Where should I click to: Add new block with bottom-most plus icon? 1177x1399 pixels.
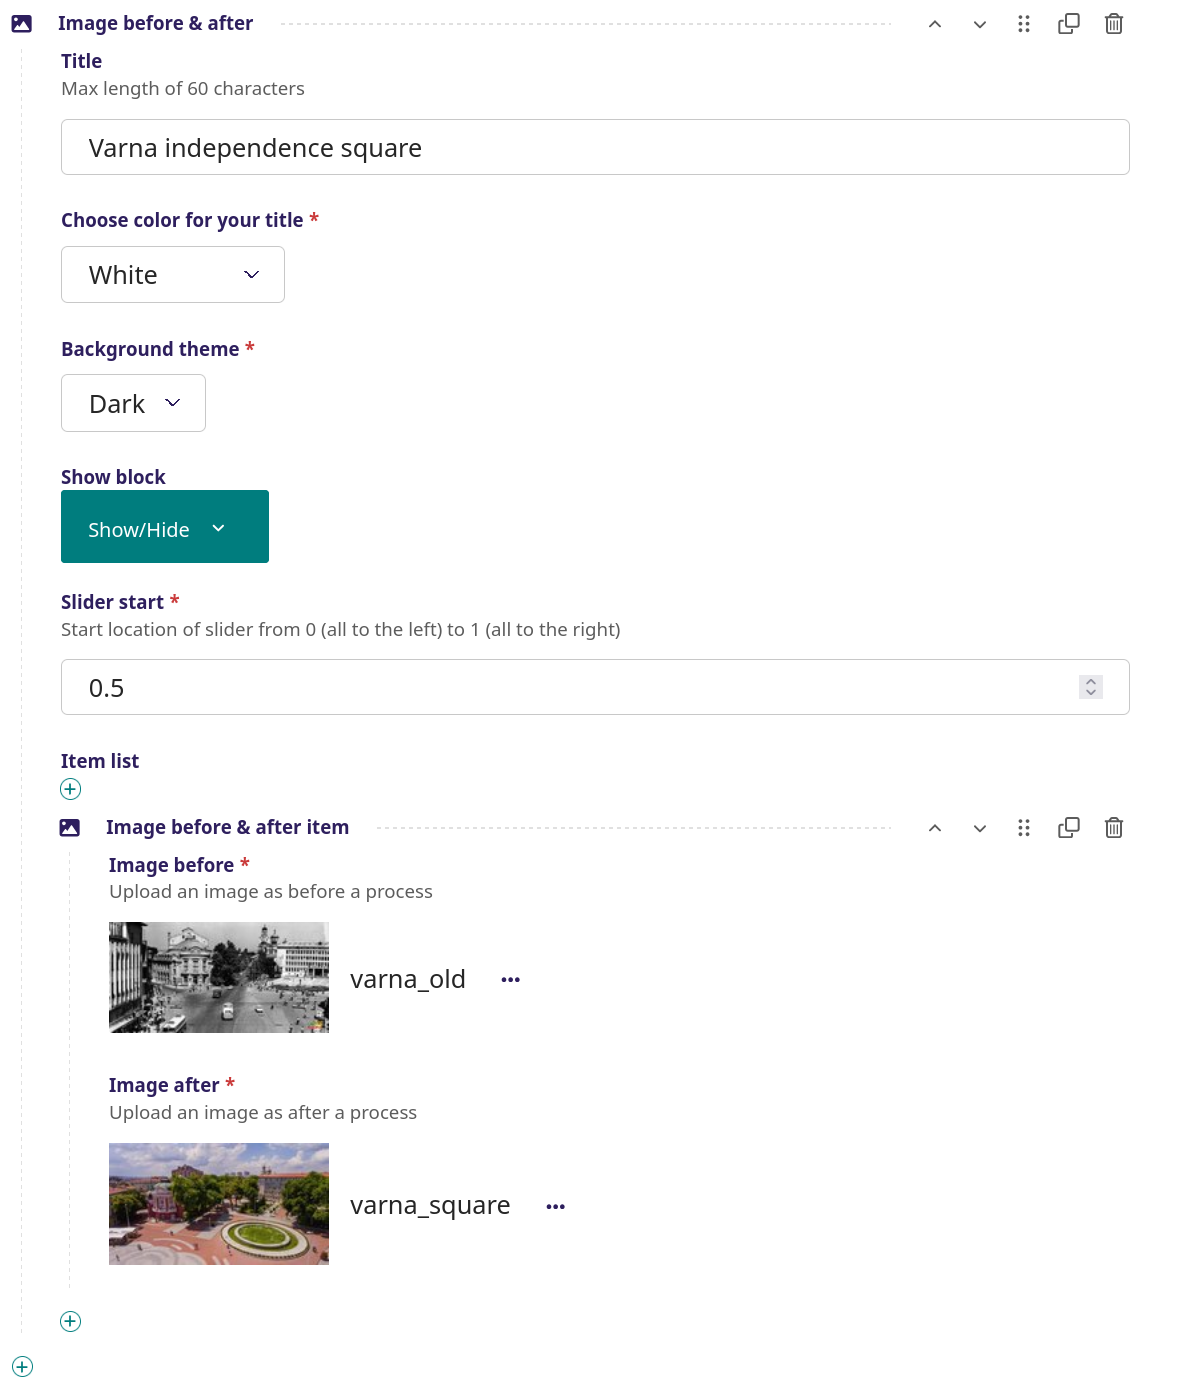pos(23,1367)
